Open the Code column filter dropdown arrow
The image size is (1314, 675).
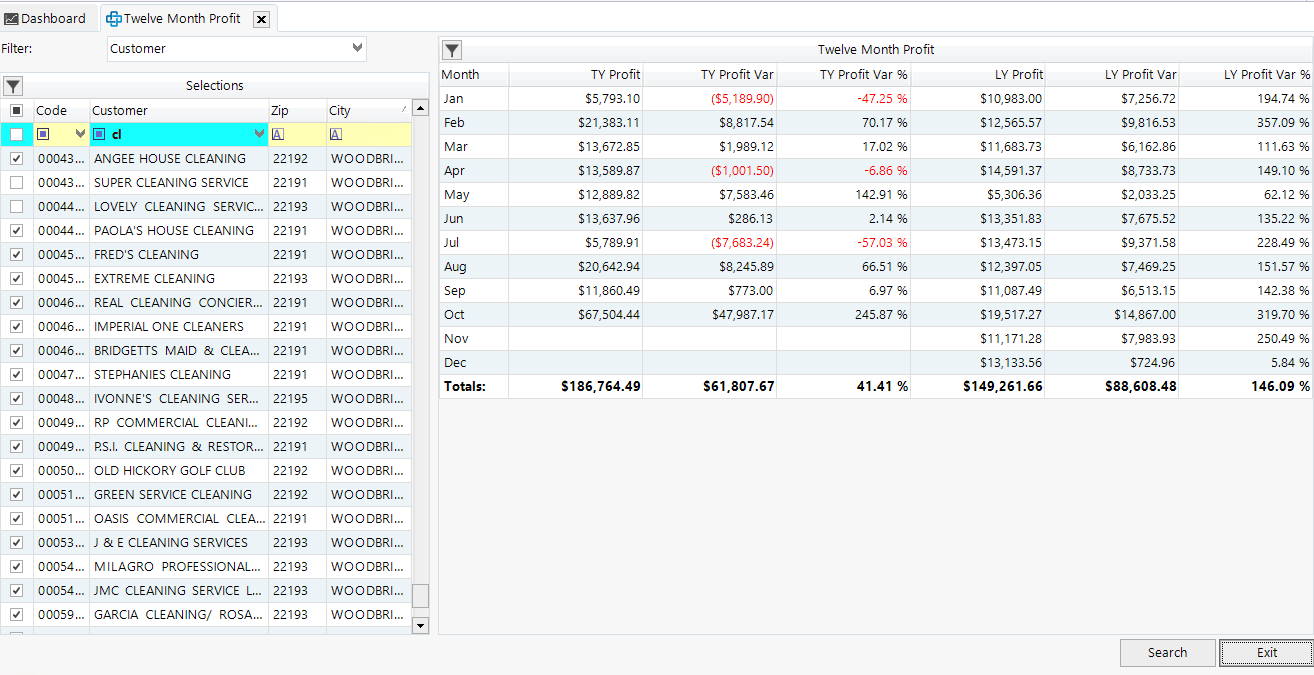tap(79, 133)
